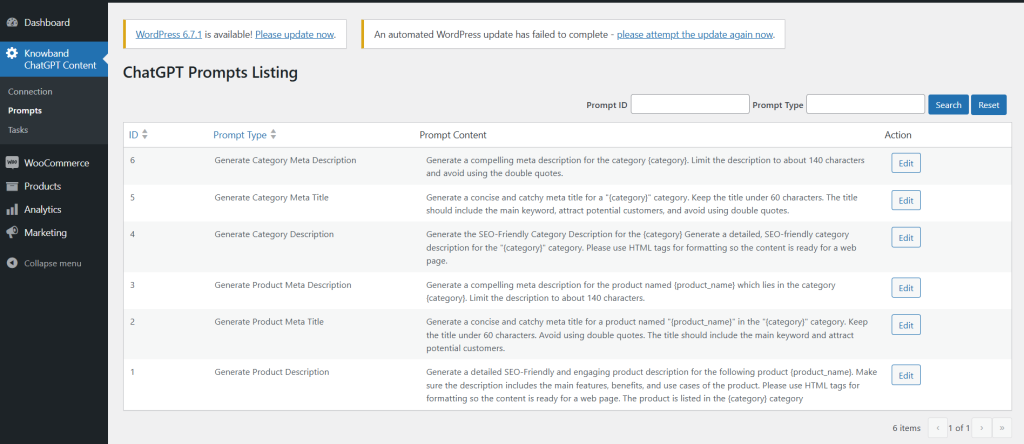Open the Knowband ChatGPT Content menu
Screen dimensions: 1024x444
click(54, 59)
